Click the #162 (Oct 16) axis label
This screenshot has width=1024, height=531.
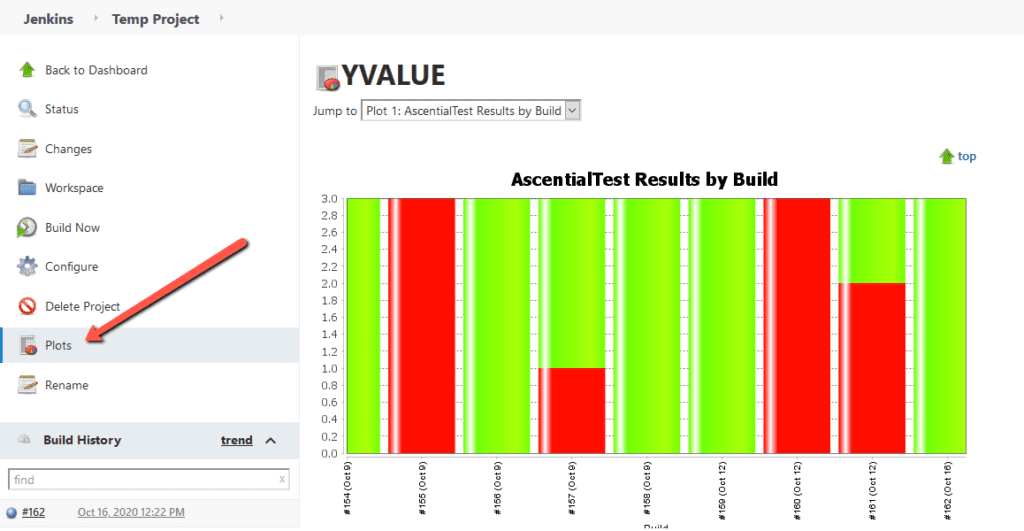point(948,491)
